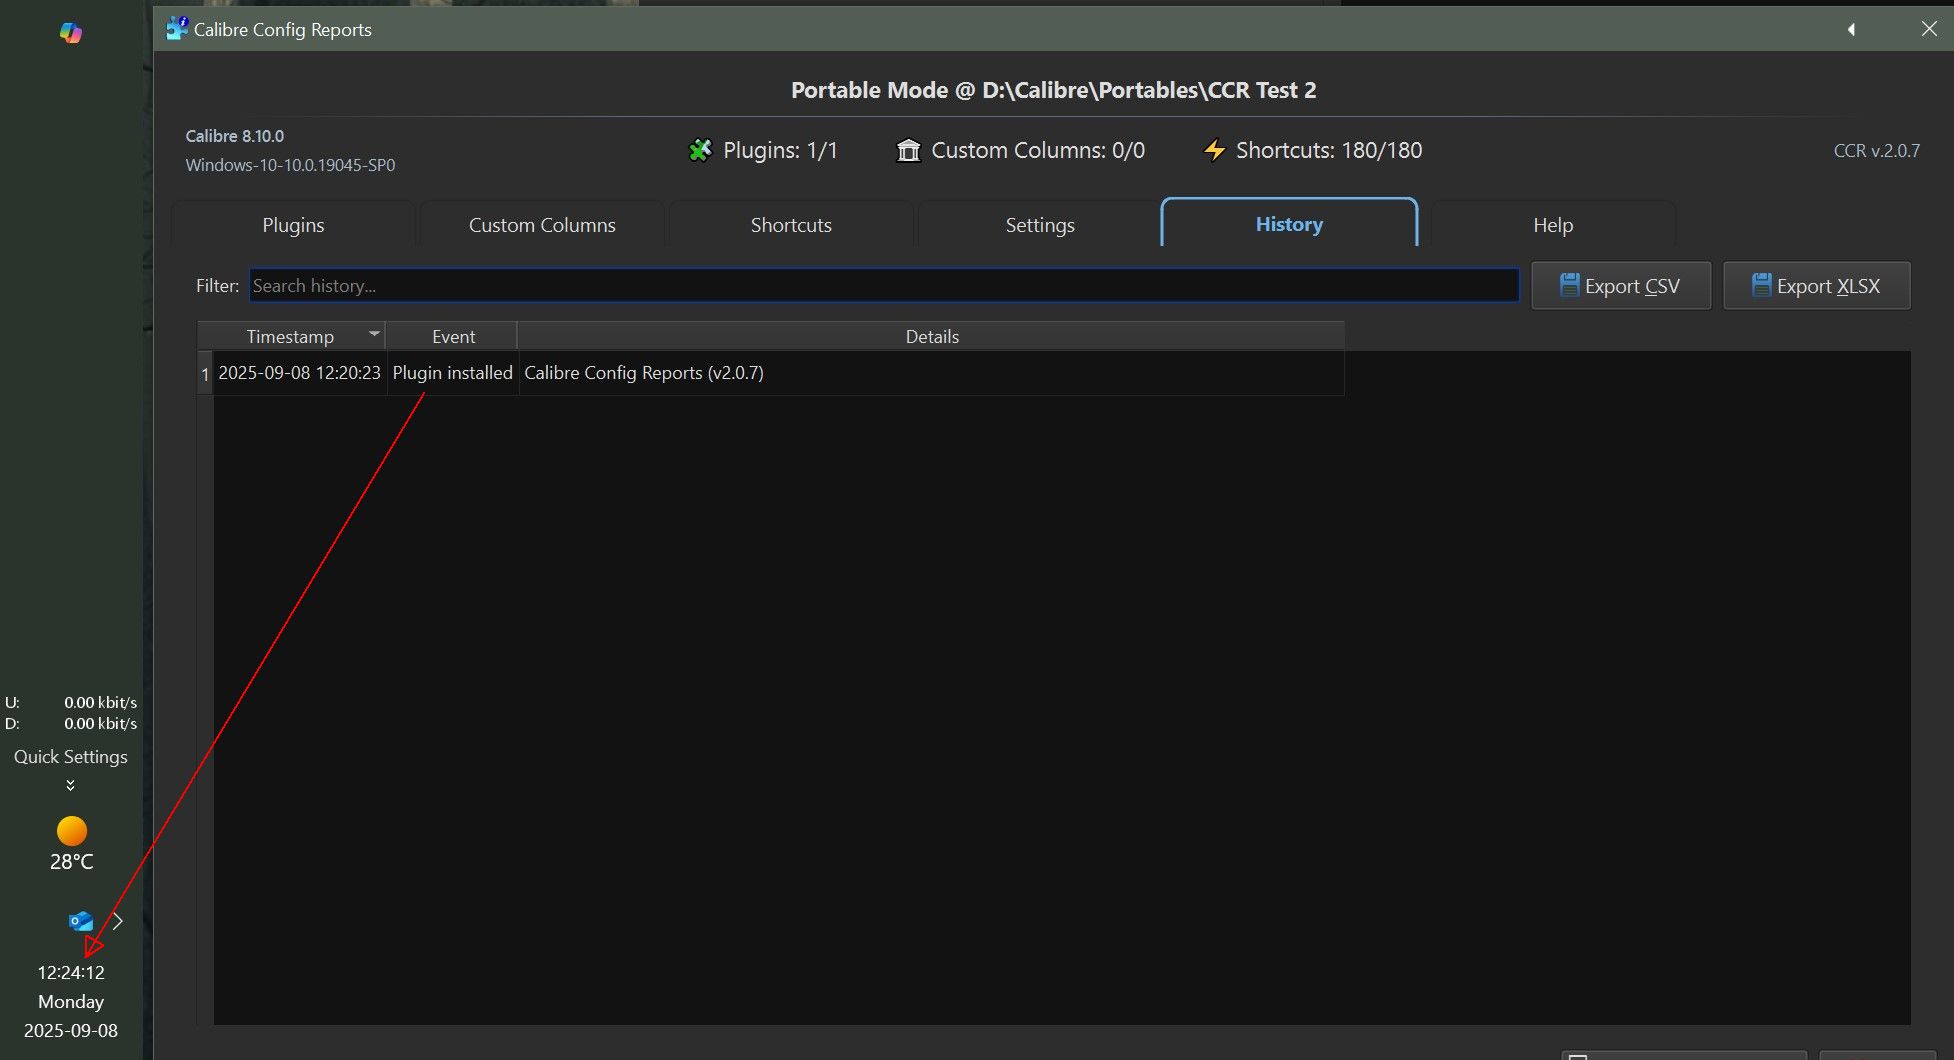Click the floppy-disk icon on Export CSV

point(1570,285)
